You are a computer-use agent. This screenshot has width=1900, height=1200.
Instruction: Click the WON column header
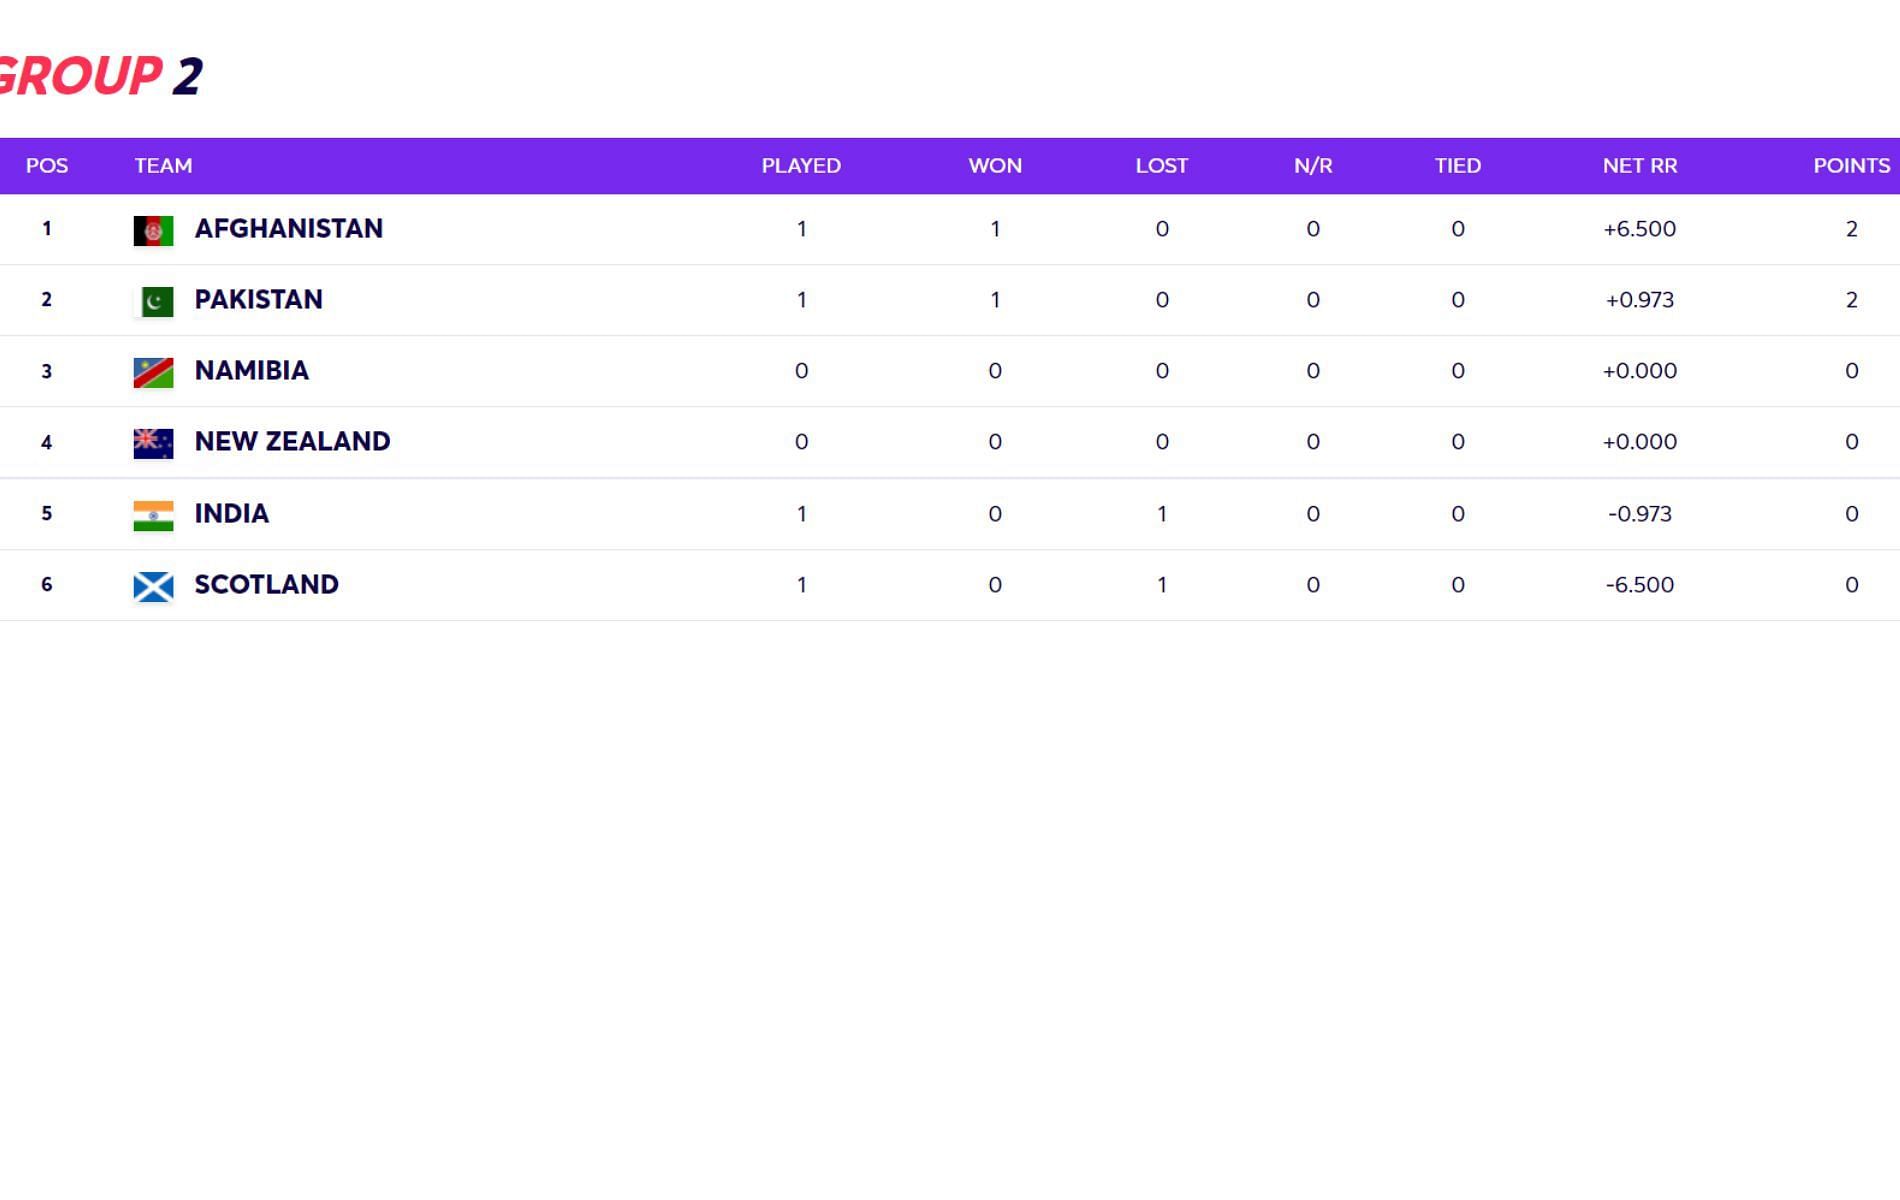point(995,166)
